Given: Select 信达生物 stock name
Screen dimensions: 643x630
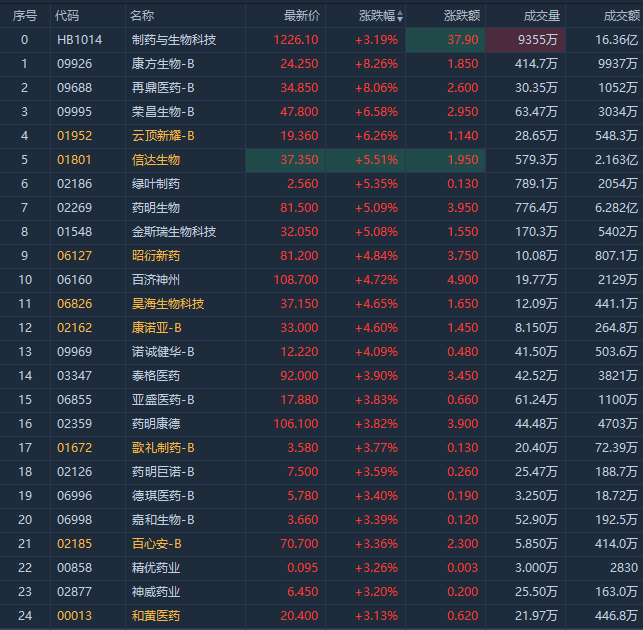Looking at the screenshot, I should tap(156, 160).
